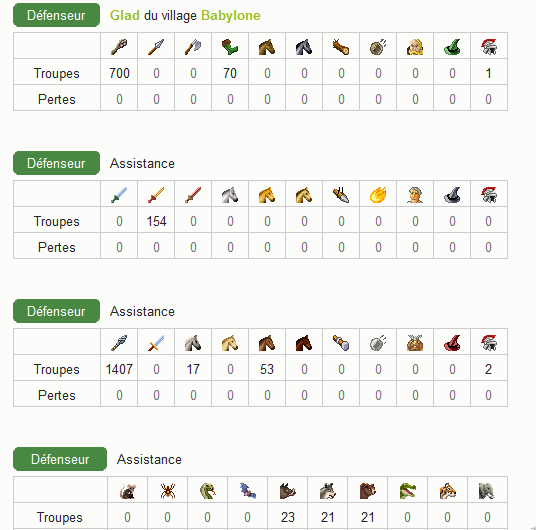Click the red wizard hat icon

point(452,343)
